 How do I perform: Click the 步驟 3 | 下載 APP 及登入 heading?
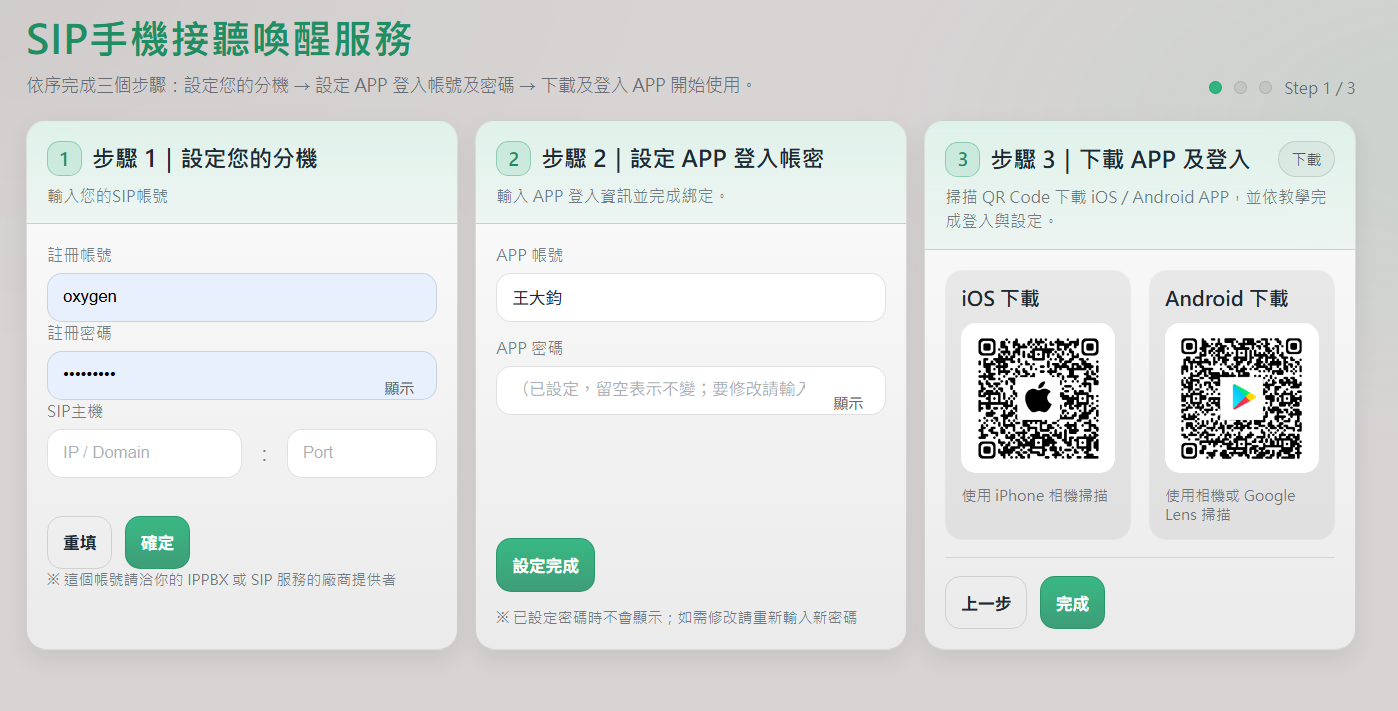point(1120,159)
